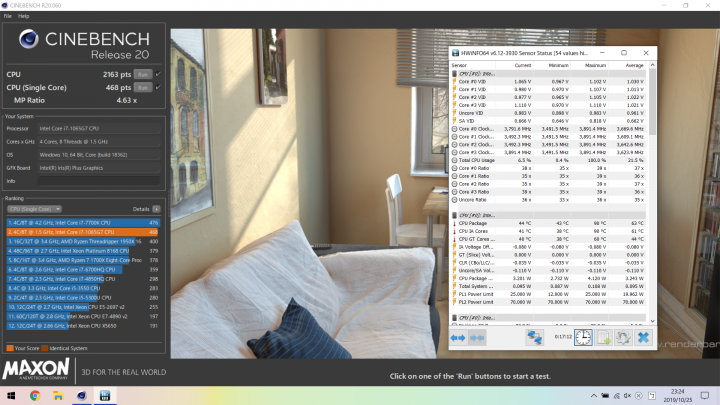Show hidden system tray icons
Viewport: 720px width, 405px height.
pyautogui.click(x=594, y=396)
